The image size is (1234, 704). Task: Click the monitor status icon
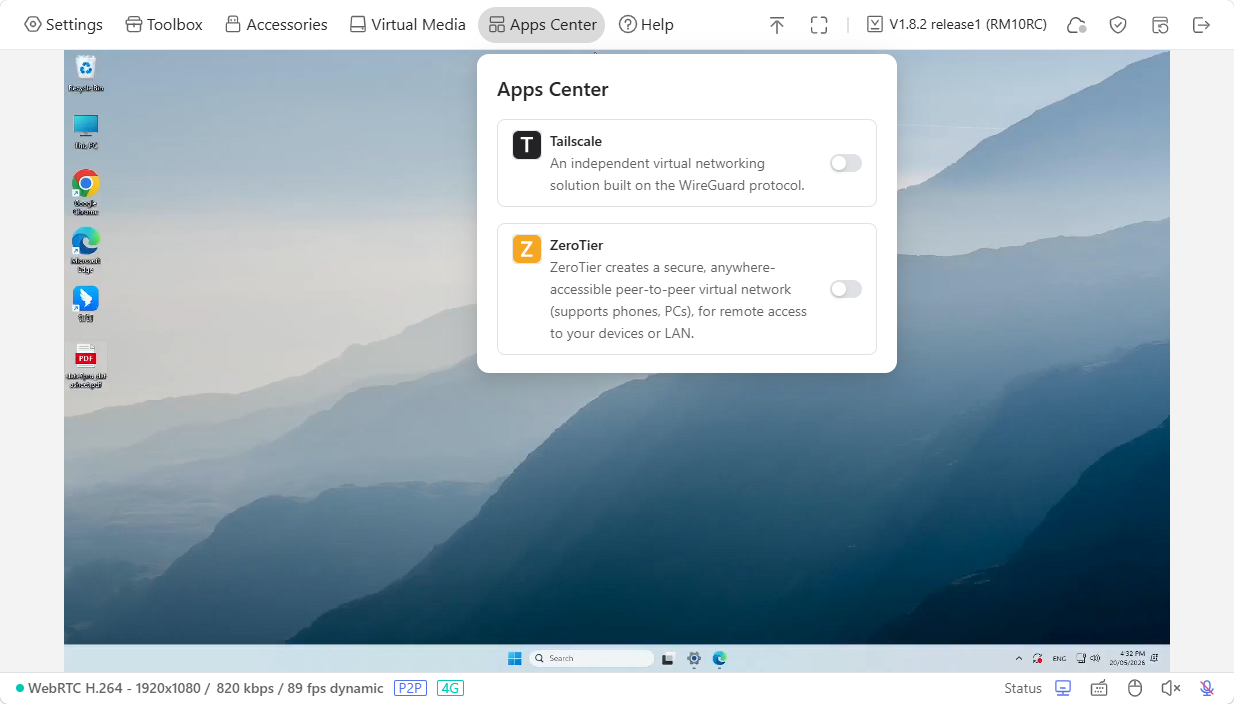tap(1063, 688)
